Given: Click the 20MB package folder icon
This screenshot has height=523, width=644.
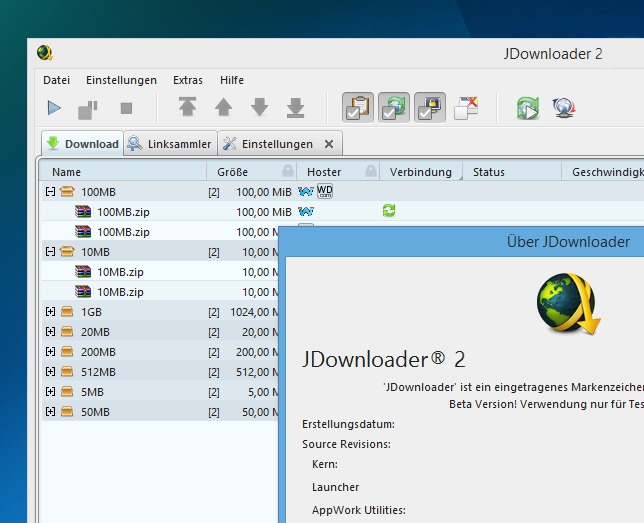Looking at the screenshot, I should click(67, 331).
